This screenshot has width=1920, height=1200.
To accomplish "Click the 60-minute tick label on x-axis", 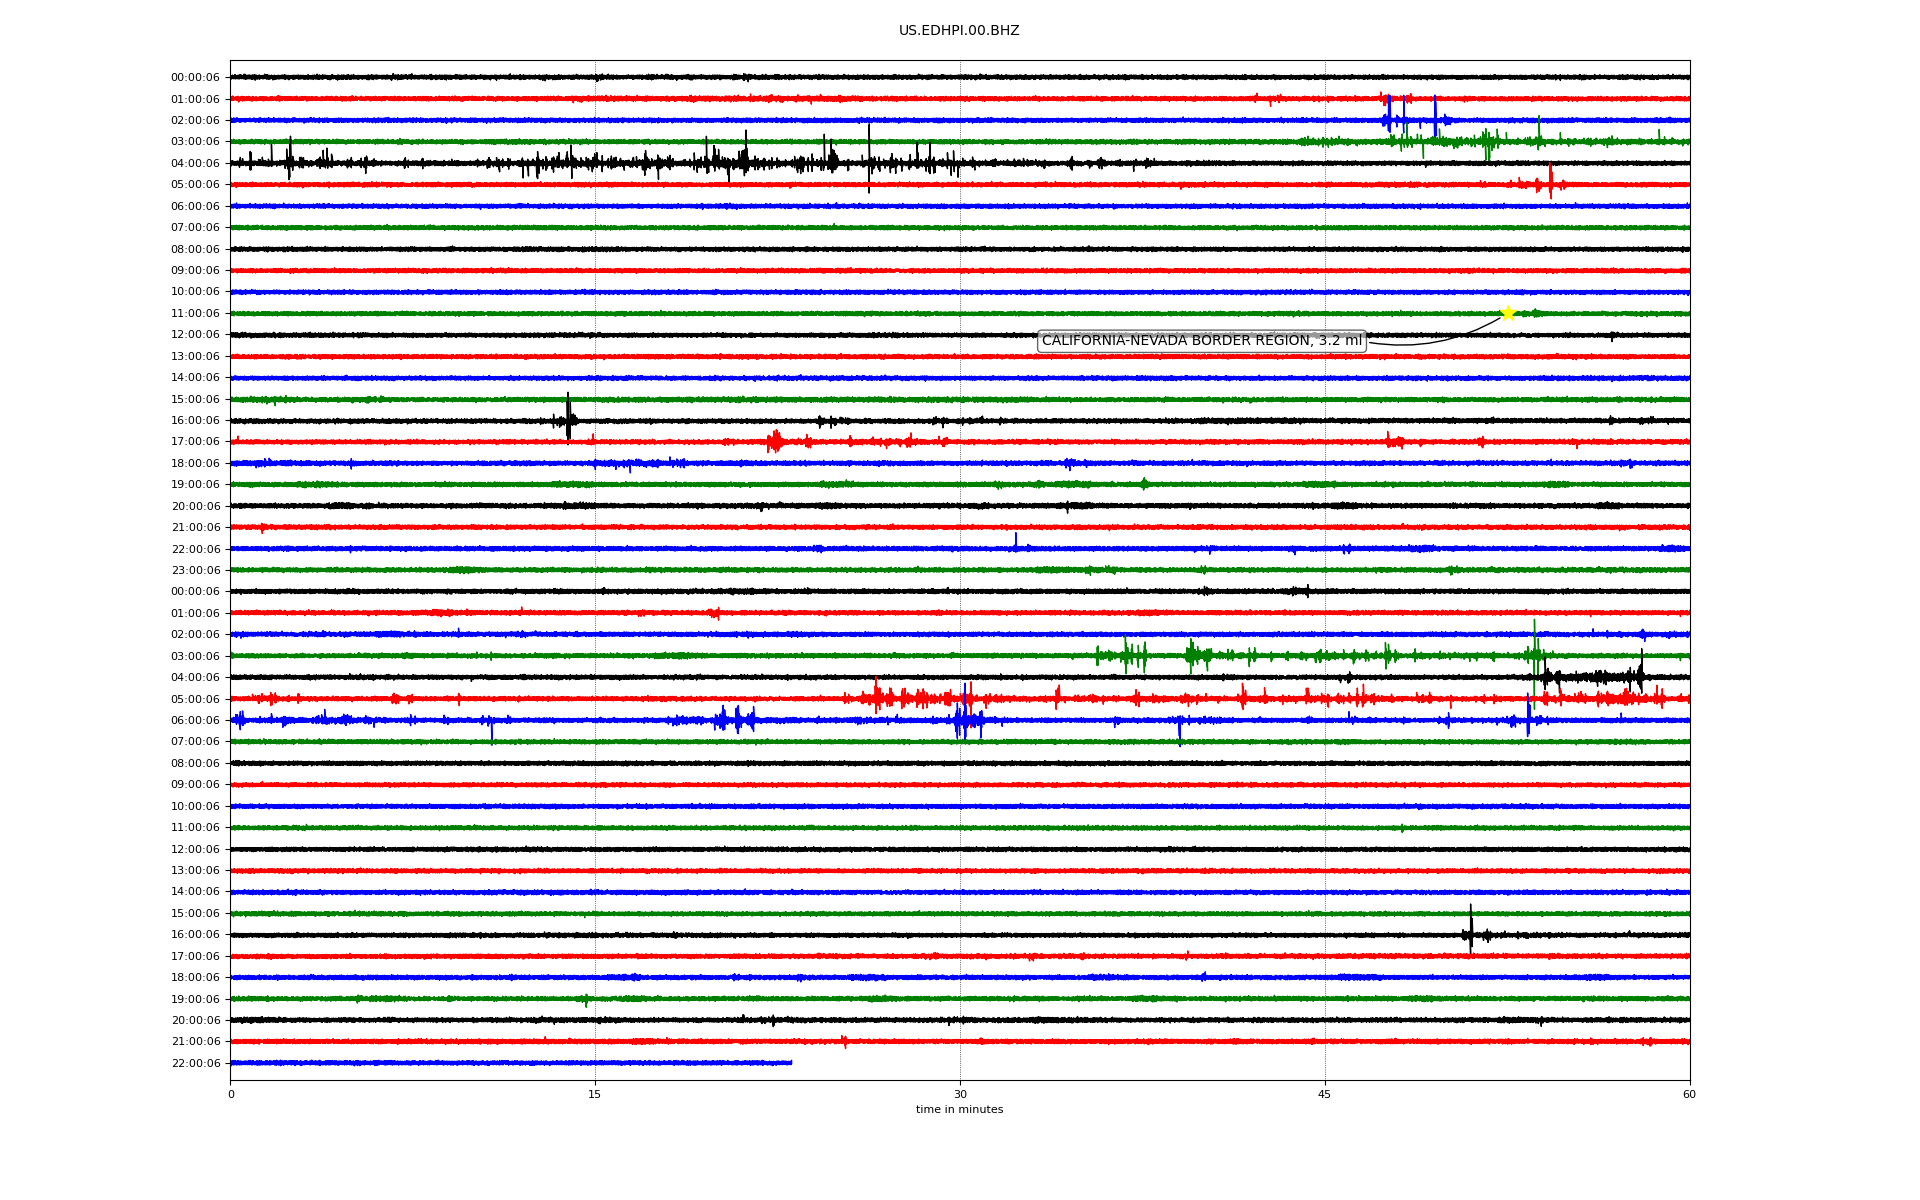I will point(1689,1094).
